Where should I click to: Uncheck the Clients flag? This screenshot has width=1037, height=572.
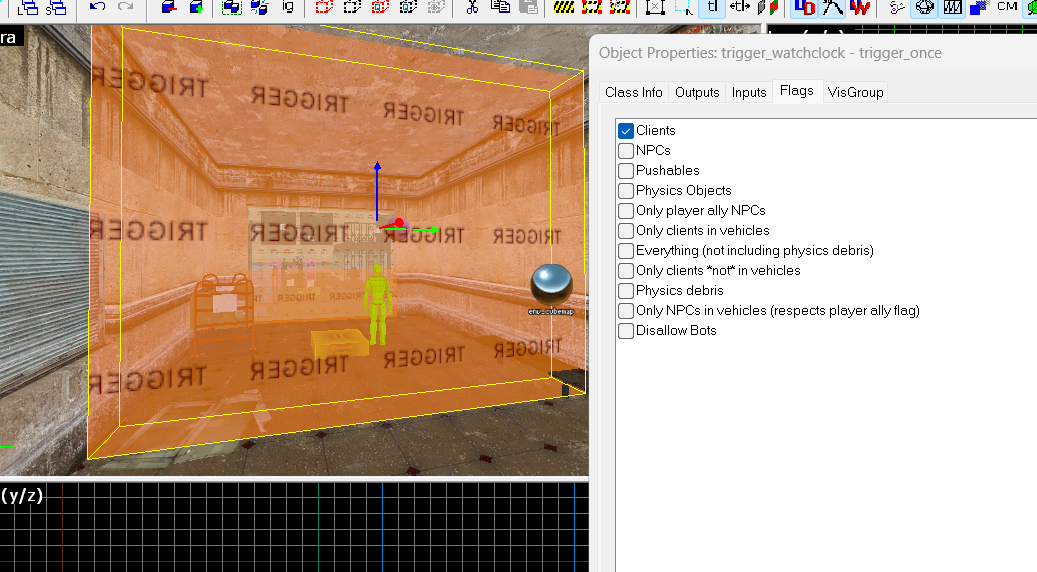tap(626, 131)
